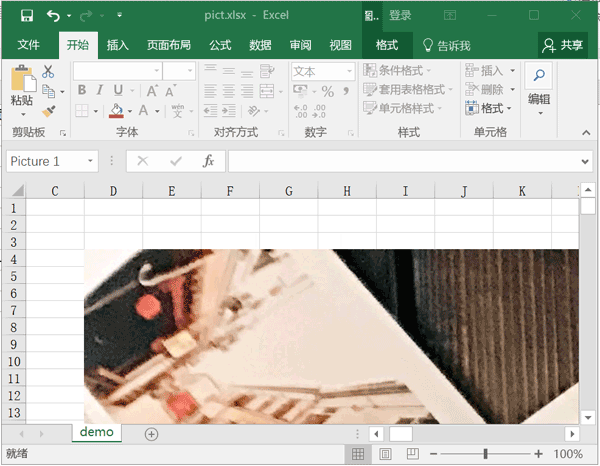Viewport: 600px width, 466px height.
Task: Click the Insert Function fx icon
Action: [208, 161]
